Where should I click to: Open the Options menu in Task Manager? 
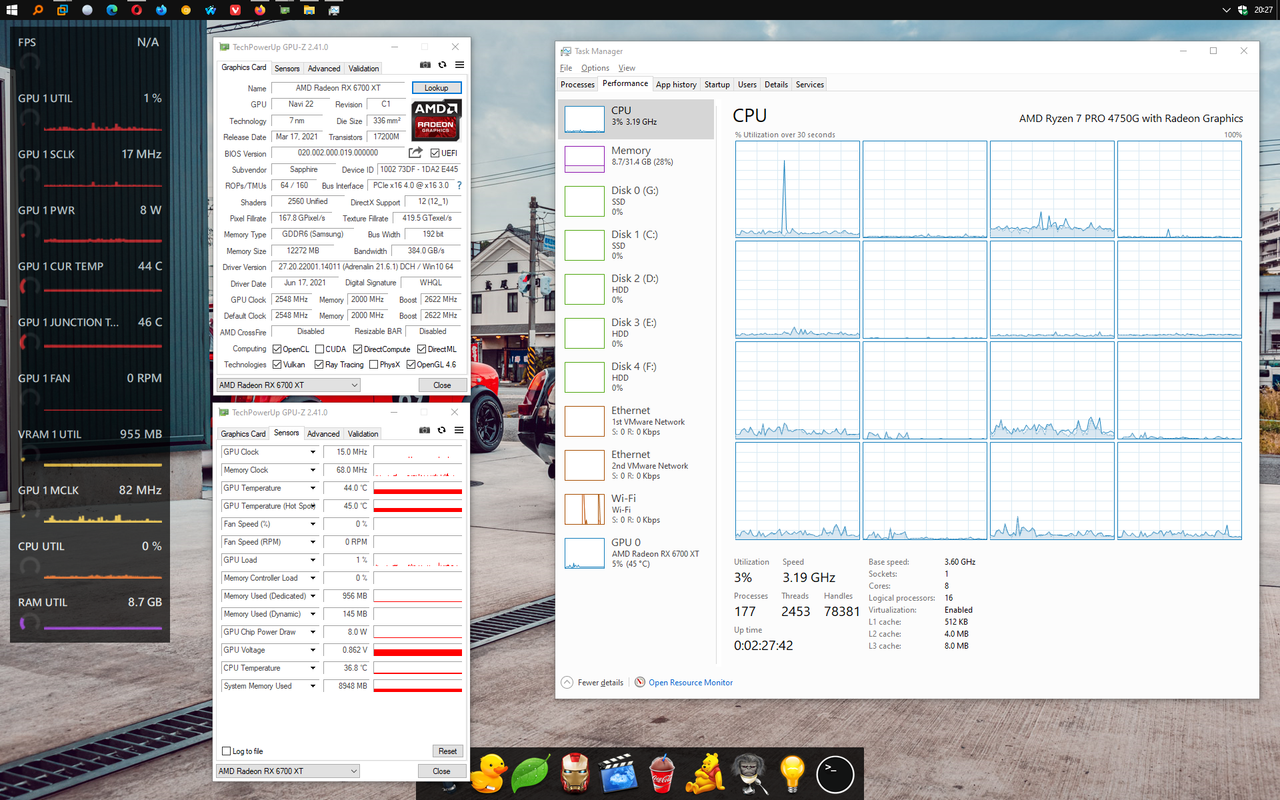(x=595, y=67)
